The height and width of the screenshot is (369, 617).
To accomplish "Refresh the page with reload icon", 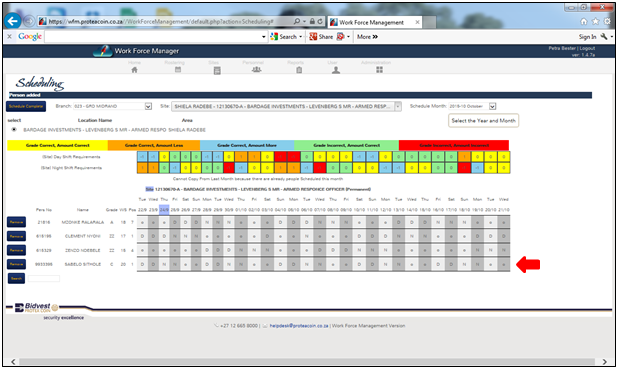I will point(320,21).
